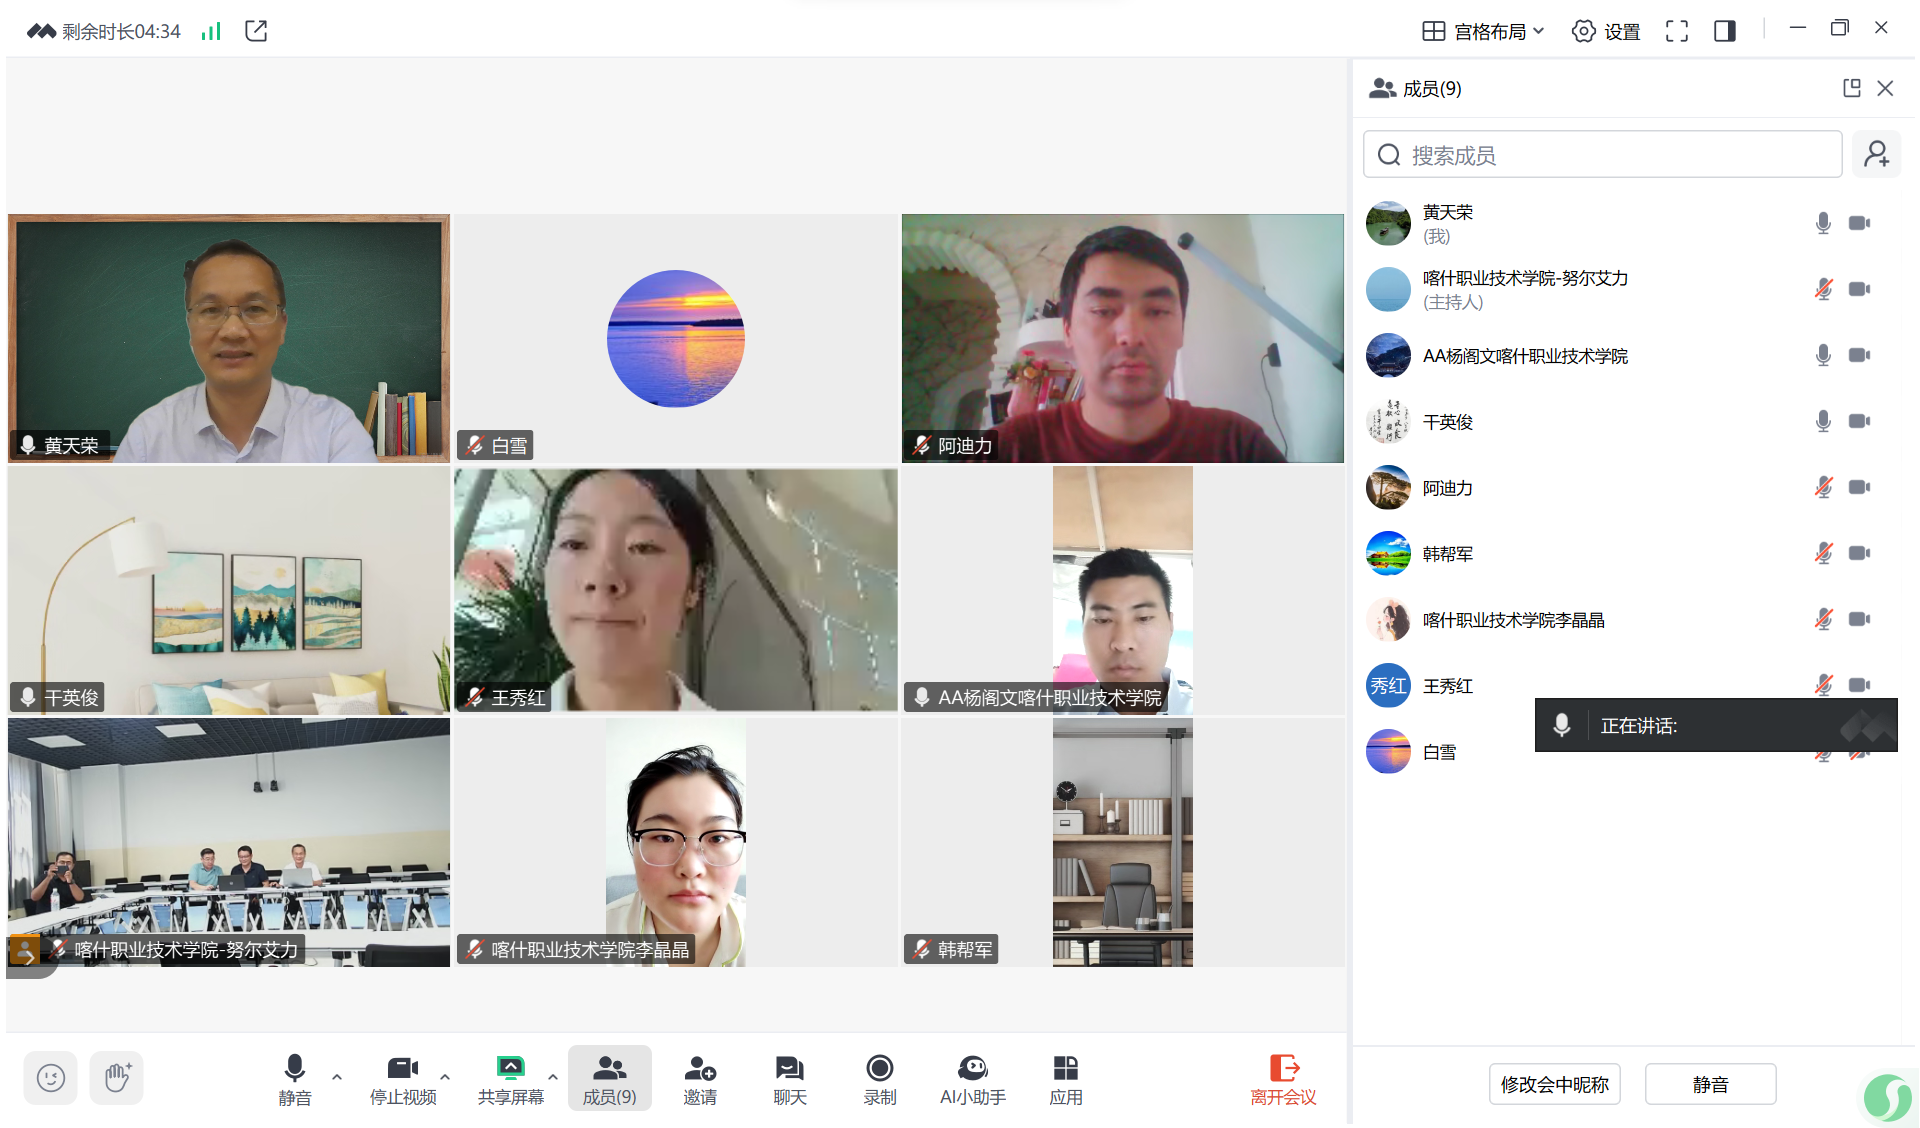This screenshot has width=1920, height=1128.
Task: Open the 聊天 chat window
Action: [789, 1078]
